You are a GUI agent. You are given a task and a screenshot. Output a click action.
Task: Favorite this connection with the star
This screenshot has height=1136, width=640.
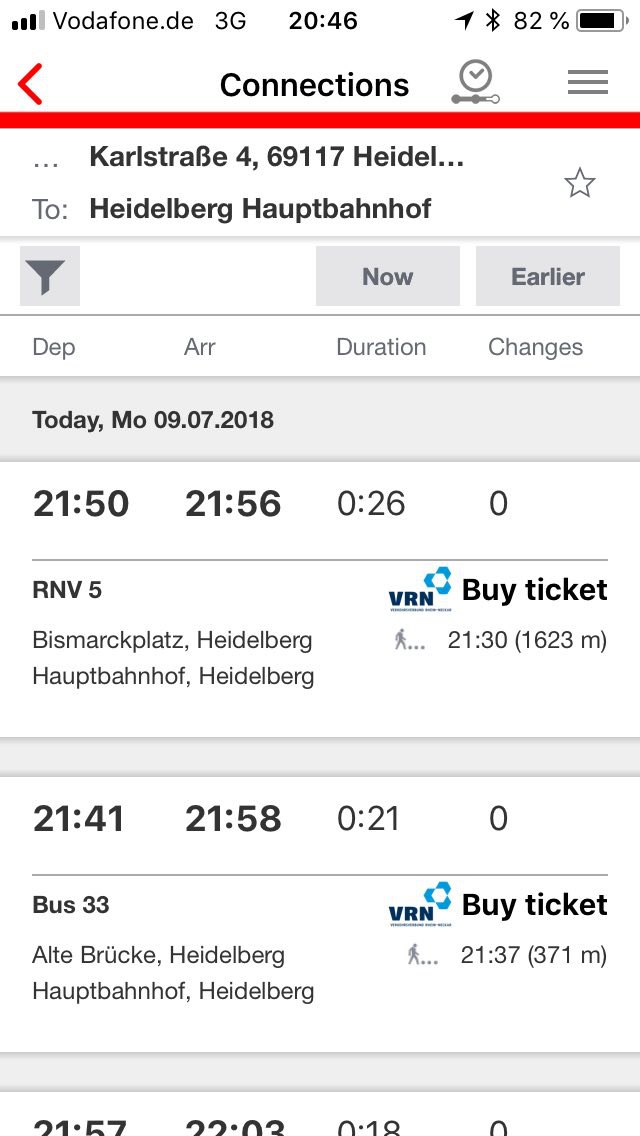tap(579, 183)
